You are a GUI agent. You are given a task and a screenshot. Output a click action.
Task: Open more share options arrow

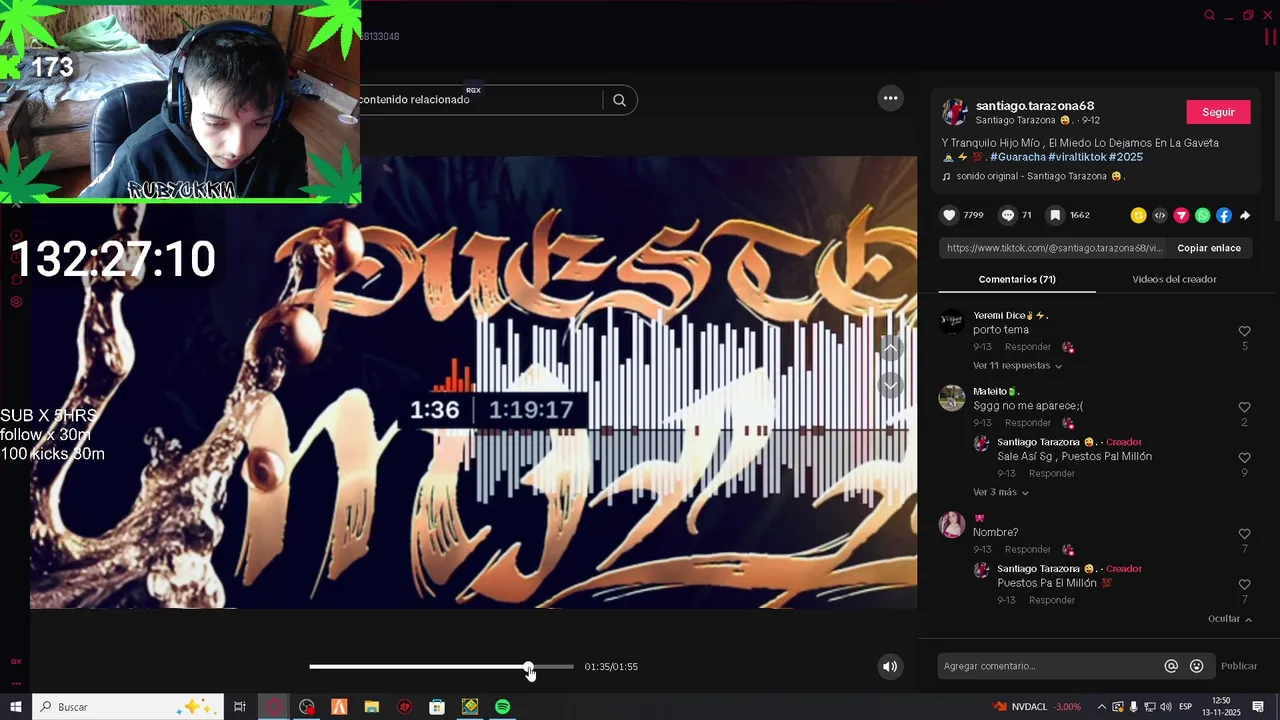click(x=1245, y=215)
